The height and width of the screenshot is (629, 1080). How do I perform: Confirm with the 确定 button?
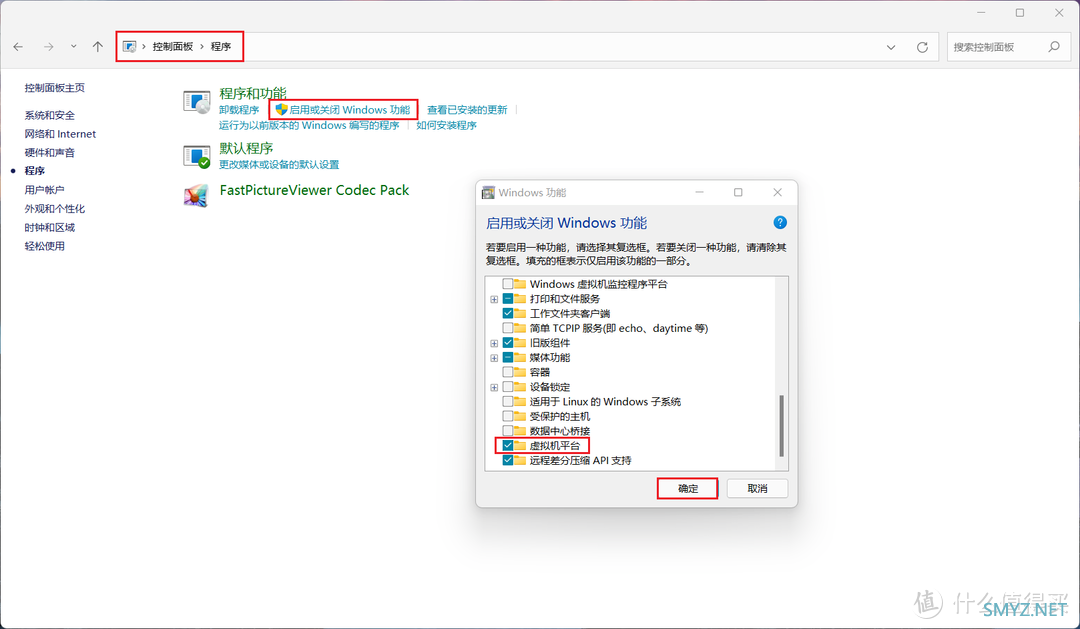(x=687, y=488)
